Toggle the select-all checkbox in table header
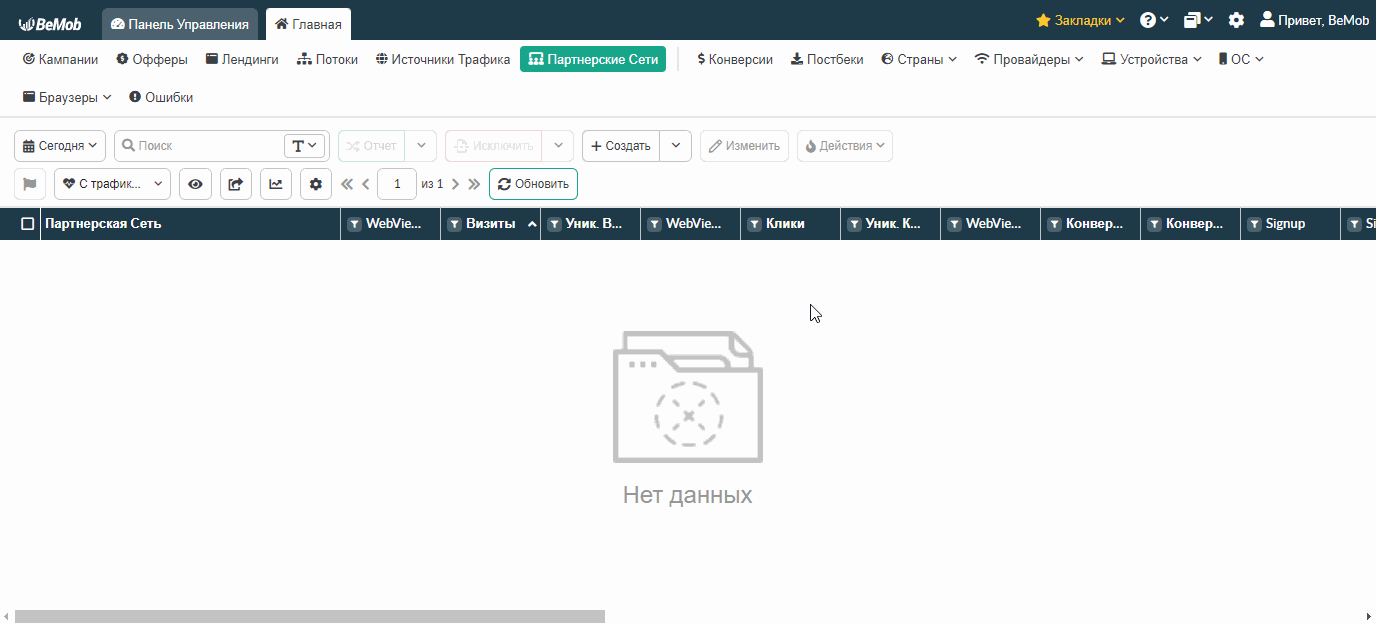 point(28,224)
